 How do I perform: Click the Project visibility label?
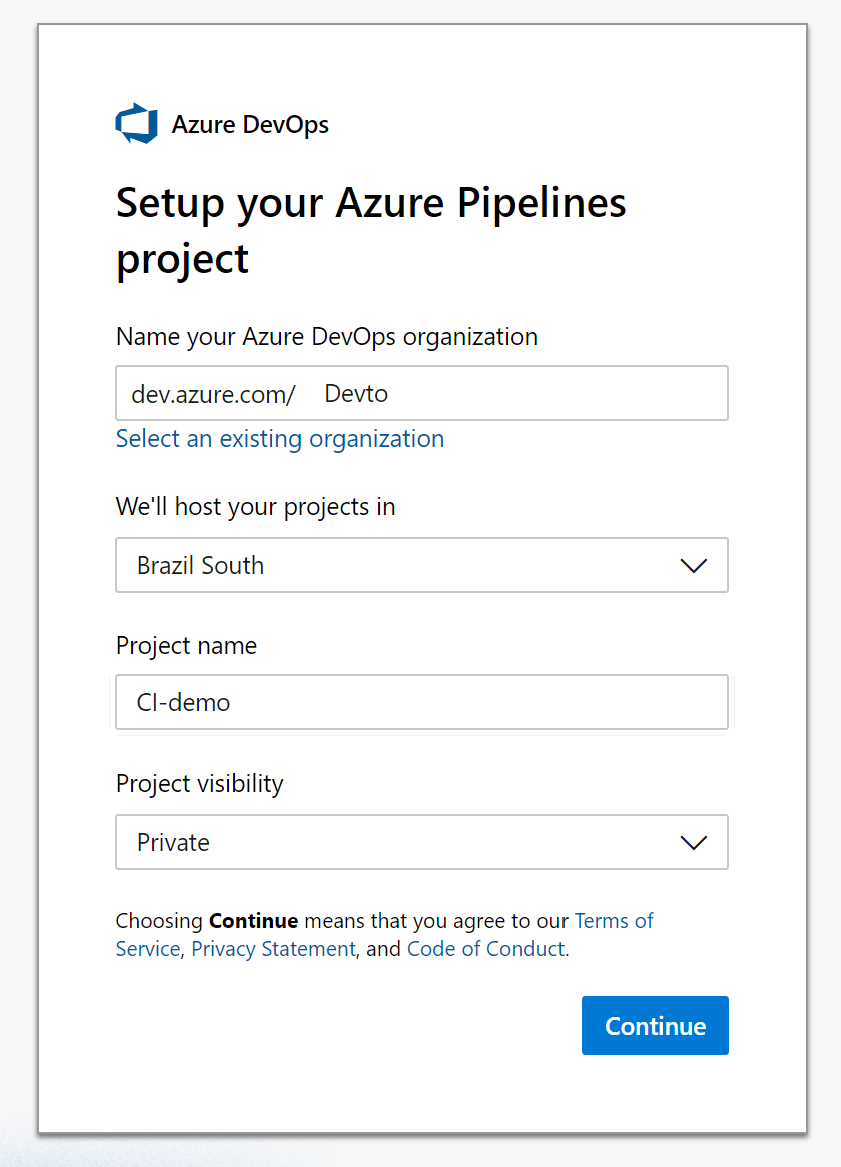pyautogui.click(x=199, y=784)
